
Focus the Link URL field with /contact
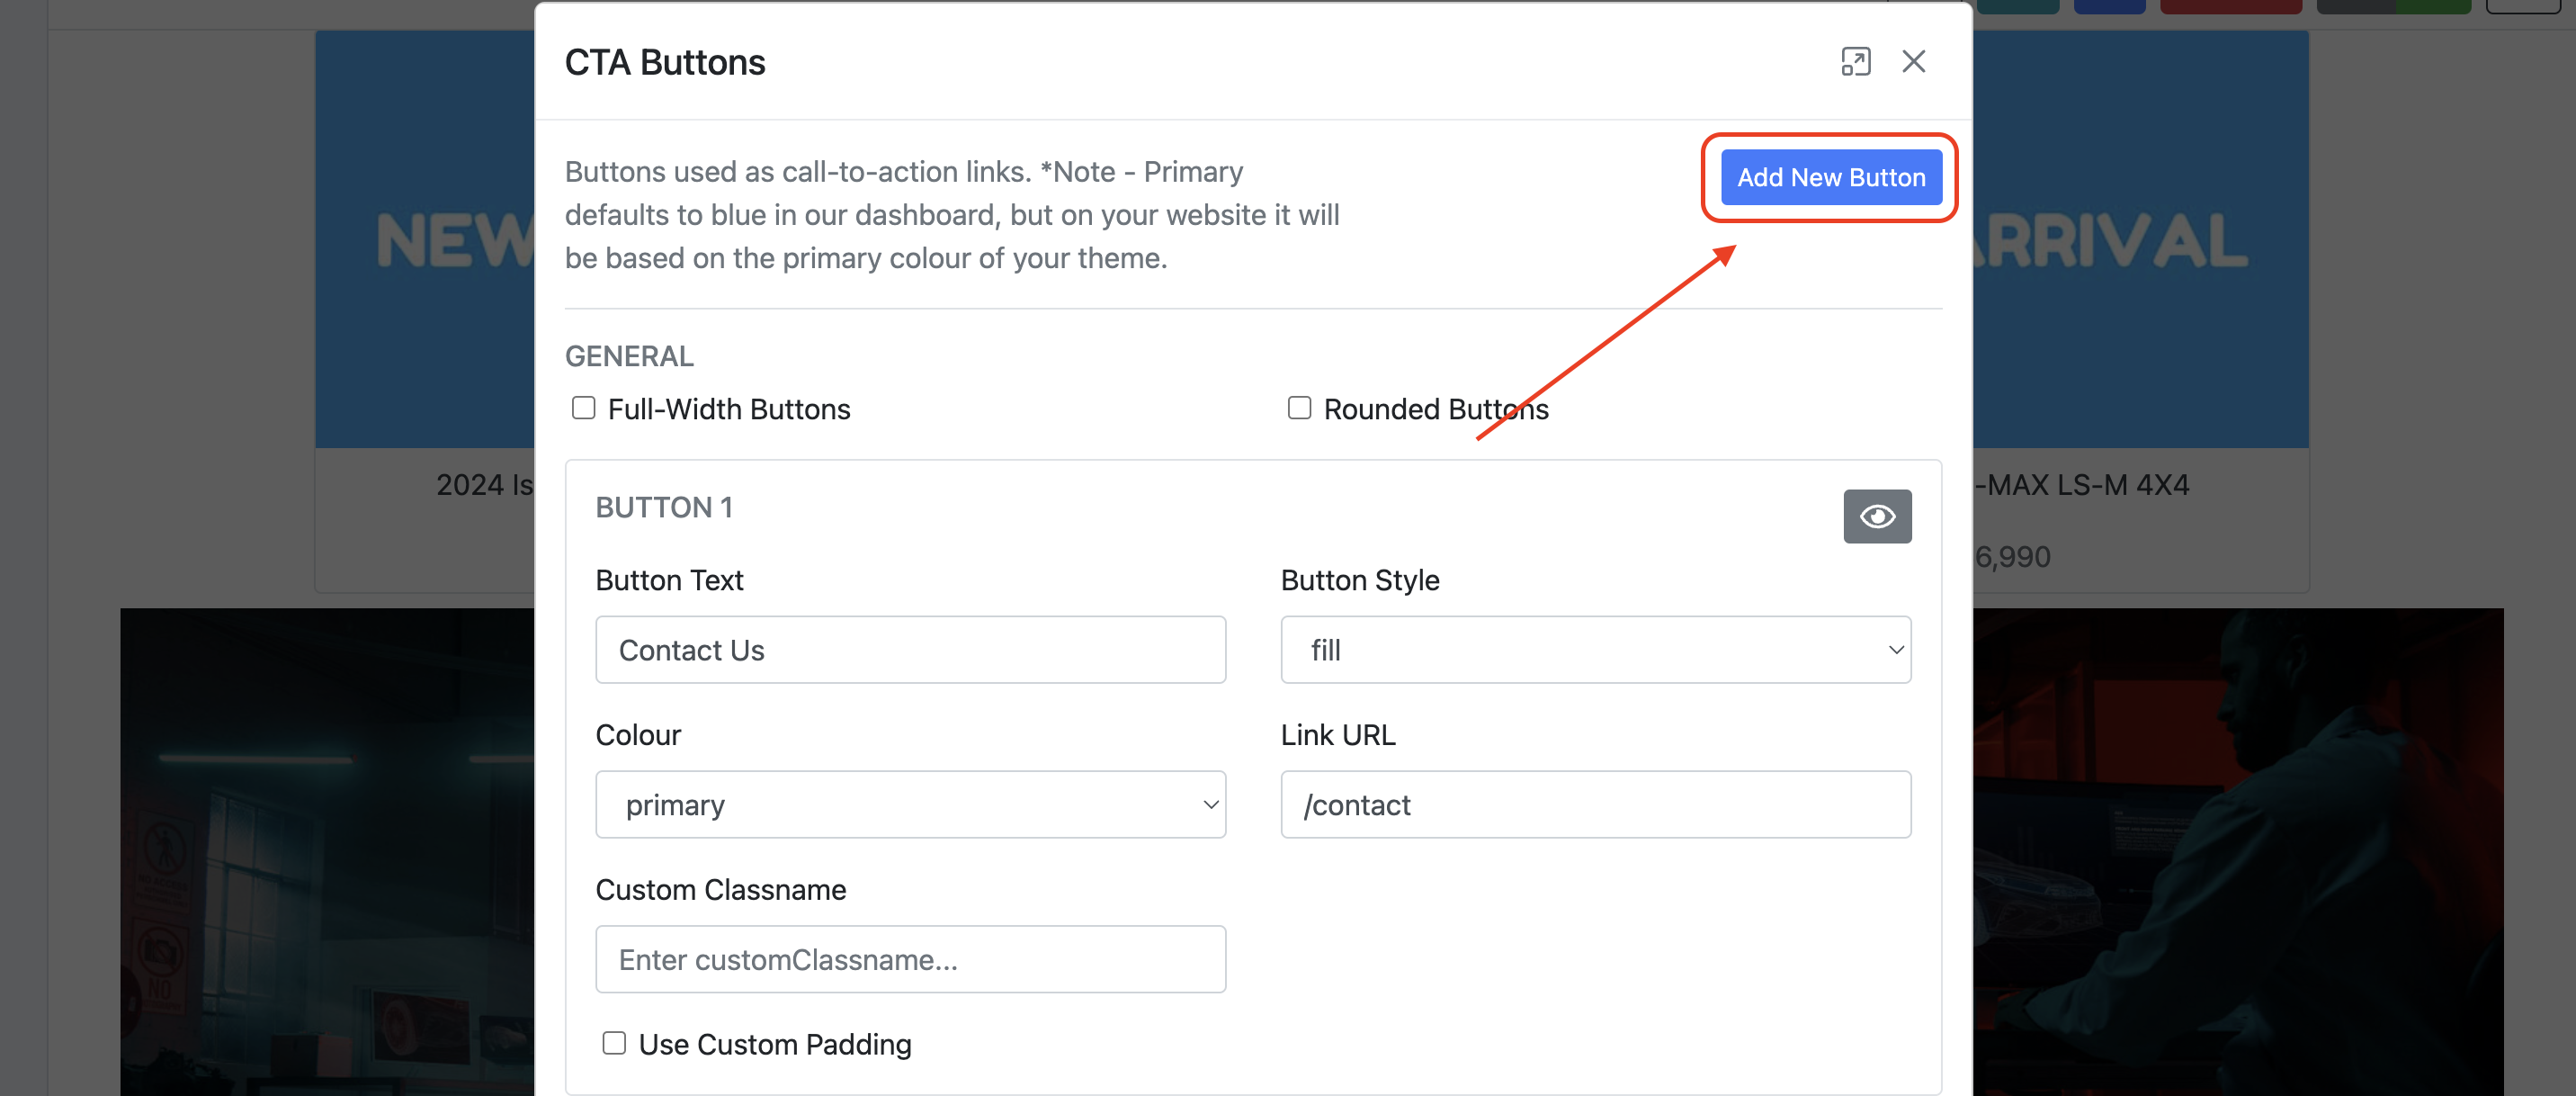point(1595,804)
